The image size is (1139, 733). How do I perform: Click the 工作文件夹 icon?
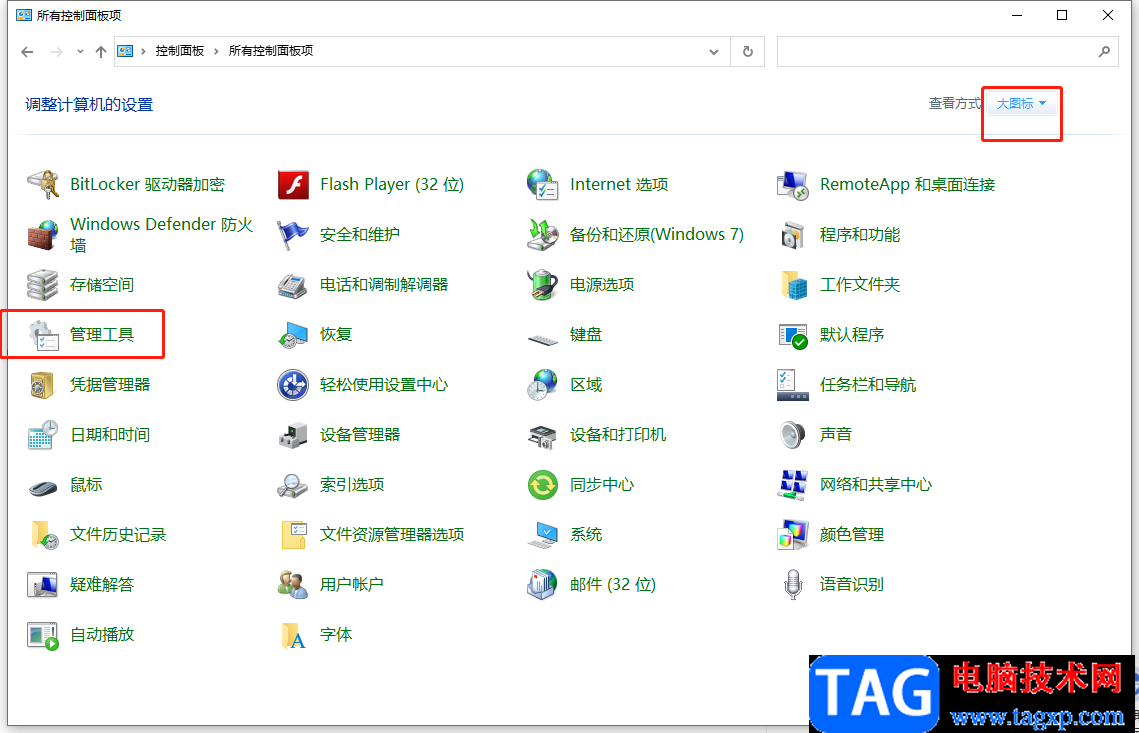(x=793, y=285)
